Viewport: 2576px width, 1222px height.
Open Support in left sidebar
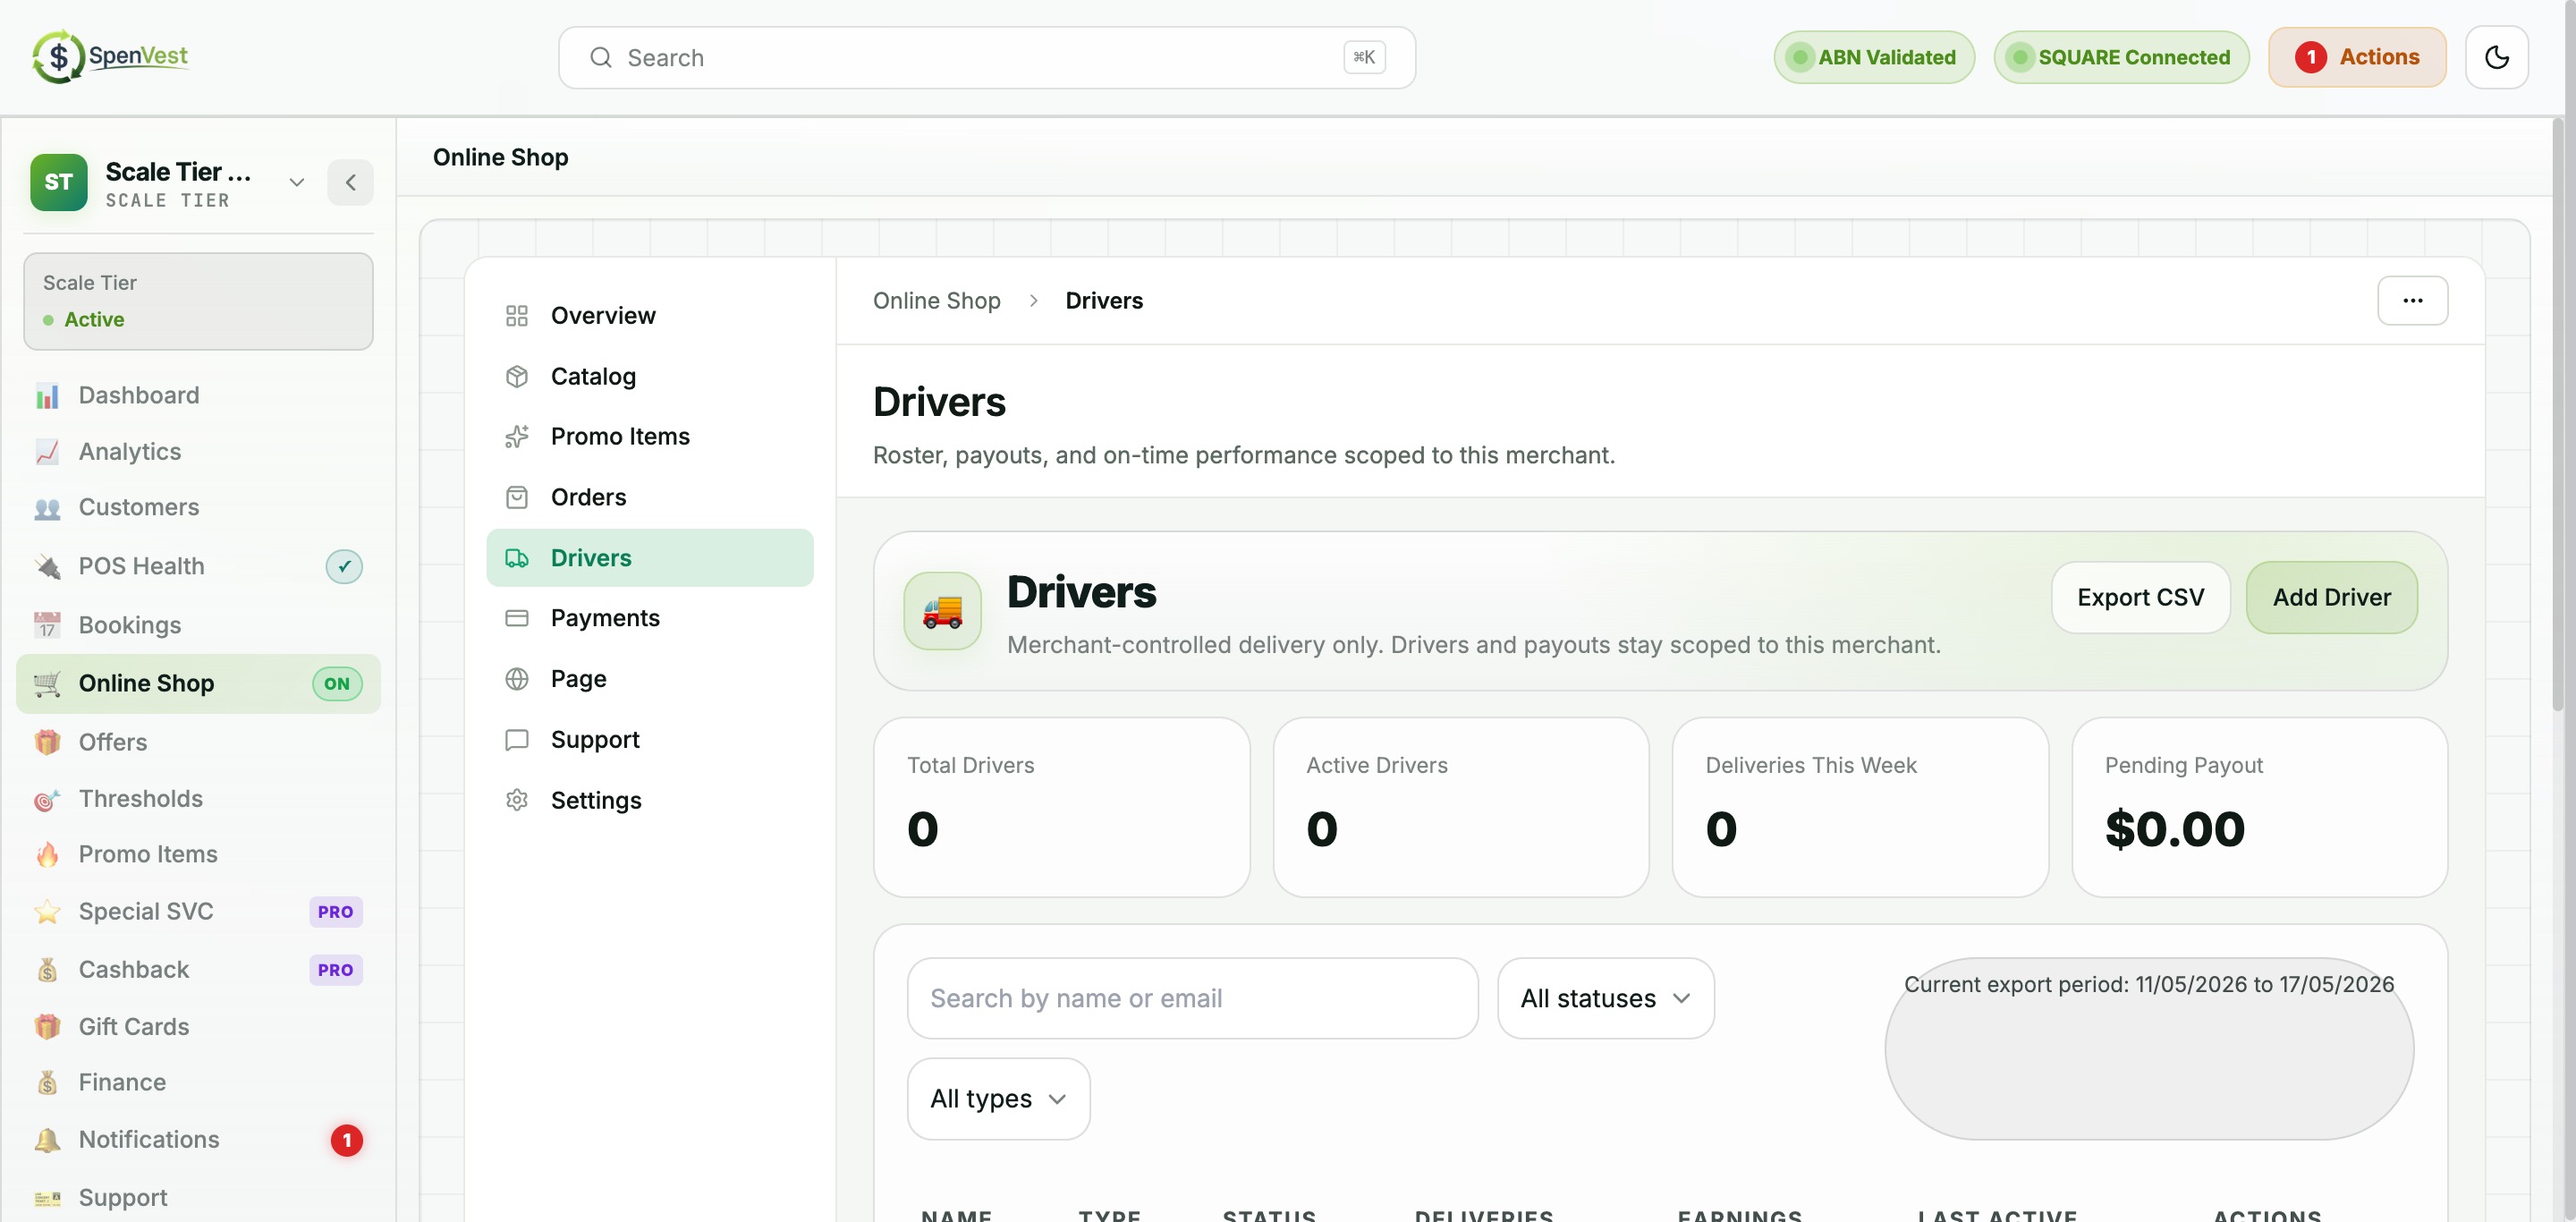pos(198,1198)
